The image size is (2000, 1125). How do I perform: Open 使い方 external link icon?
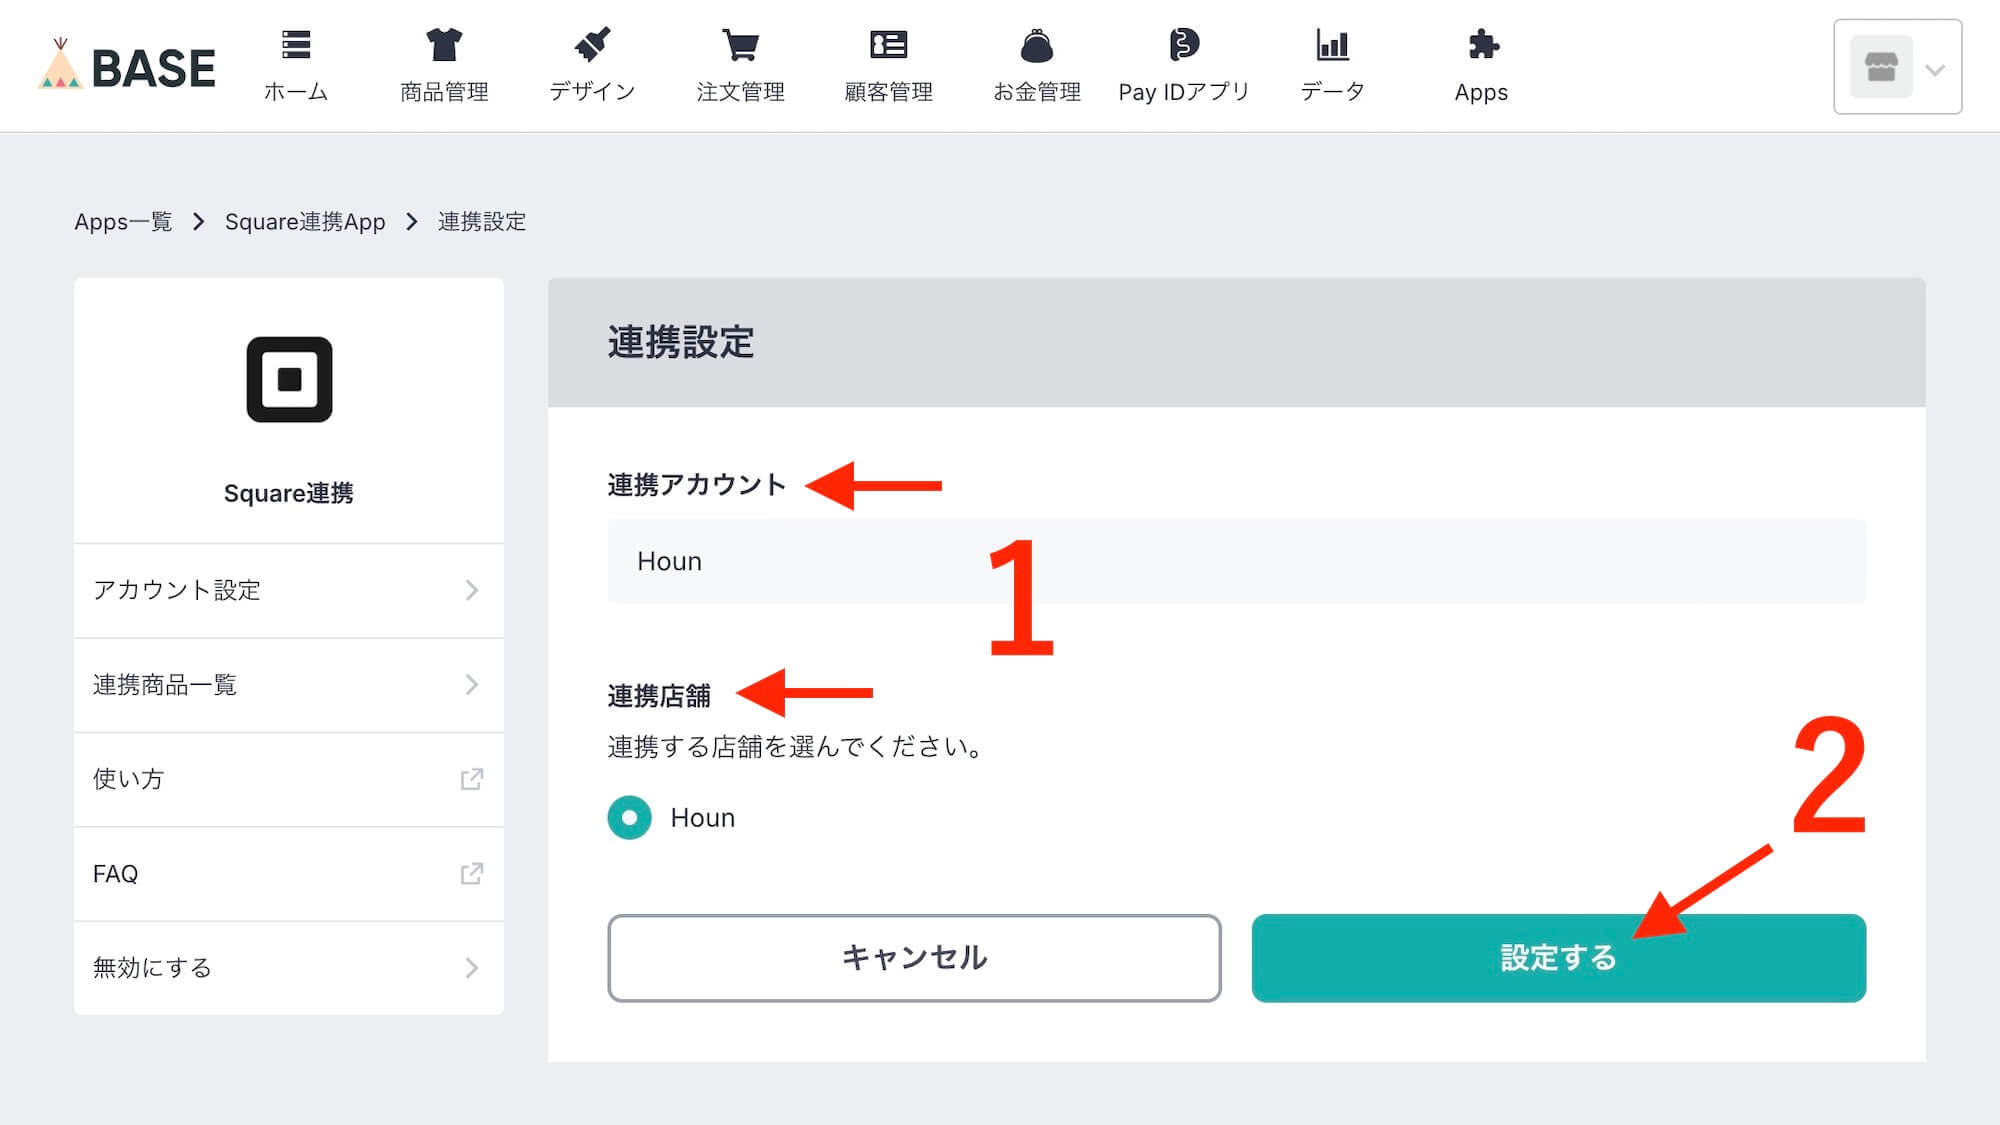click(472, 779)
